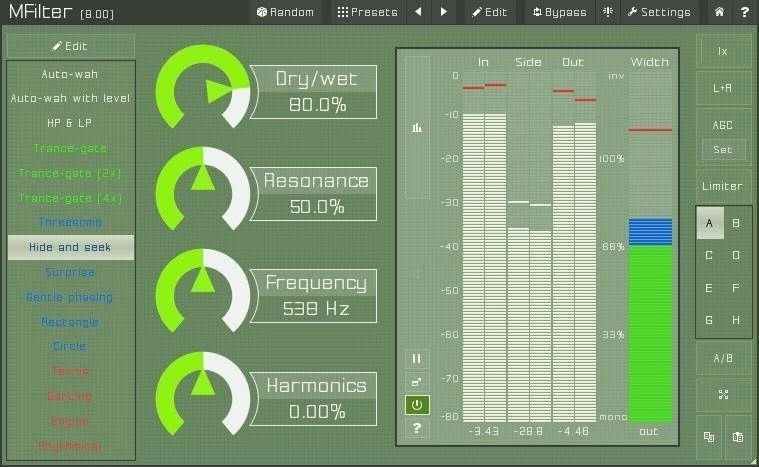
Task: Go to the next preset arrow
Action: (x=444, y=12)
